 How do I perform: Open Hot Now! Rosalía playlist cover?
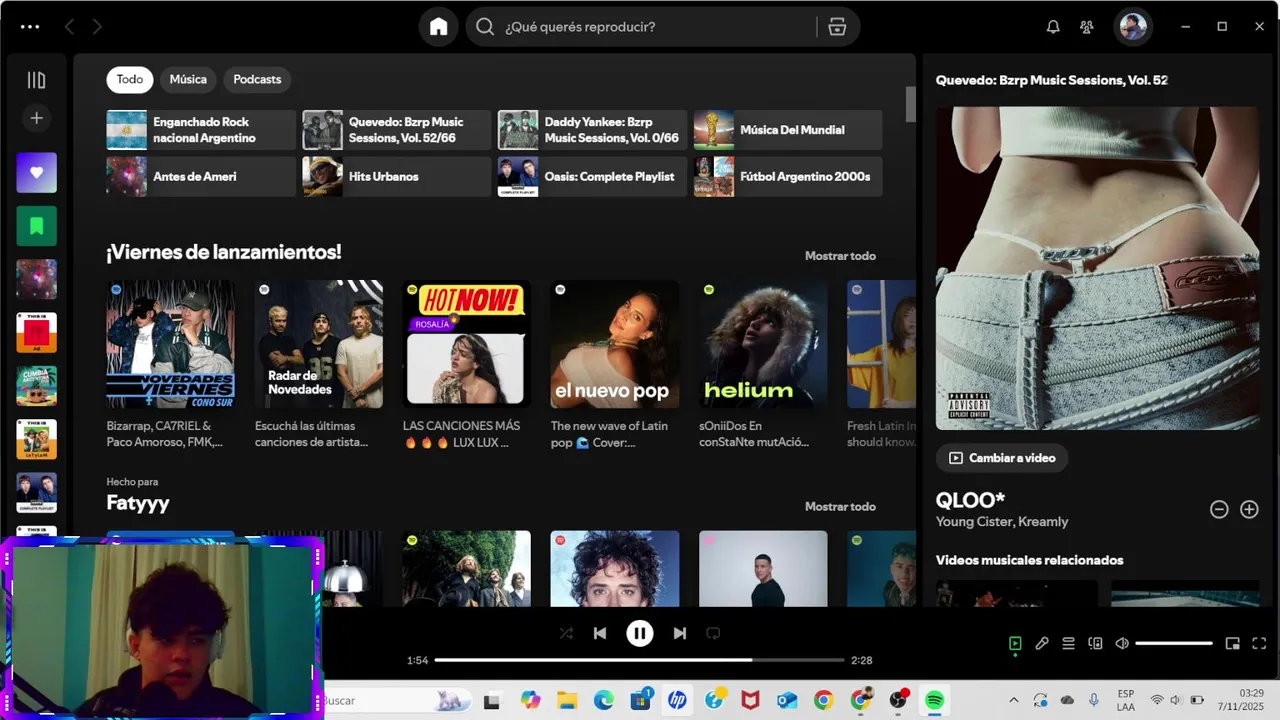coord(467,344)
